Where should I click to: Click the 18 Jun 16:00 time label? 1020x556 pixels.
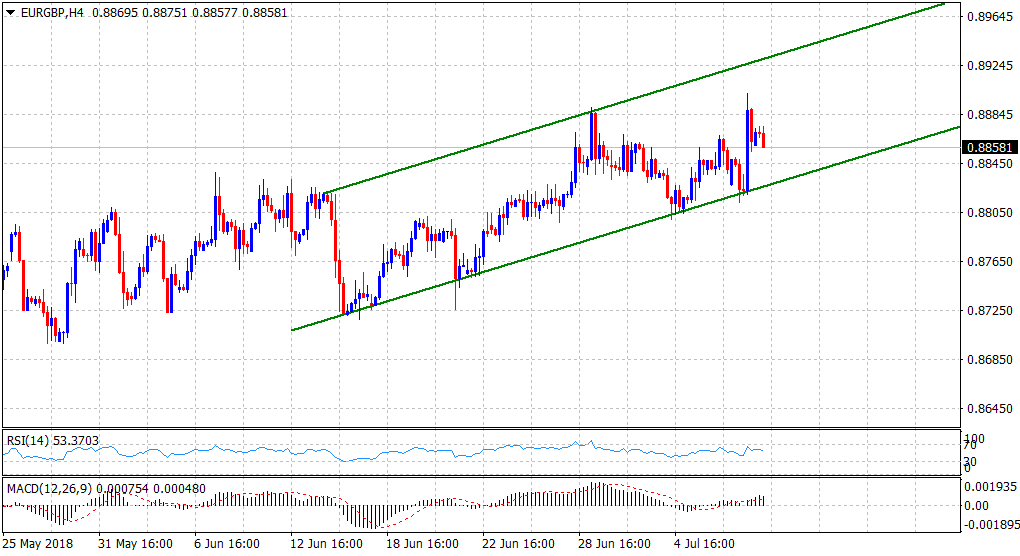tap(423, 545)
